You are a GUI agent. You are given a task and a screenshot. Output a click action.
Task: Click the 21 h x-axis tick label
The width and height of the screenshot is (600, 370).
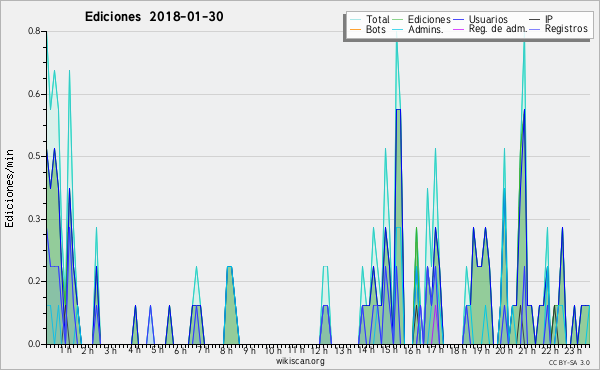pos(527,350)
